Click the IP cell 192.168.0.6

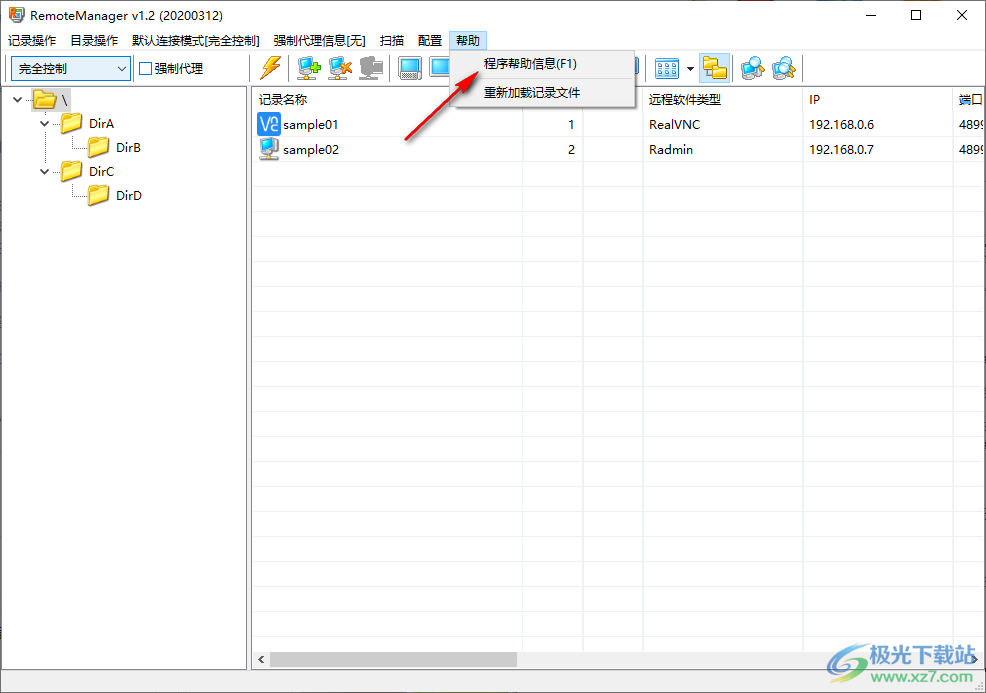click(x=841, y=125)
